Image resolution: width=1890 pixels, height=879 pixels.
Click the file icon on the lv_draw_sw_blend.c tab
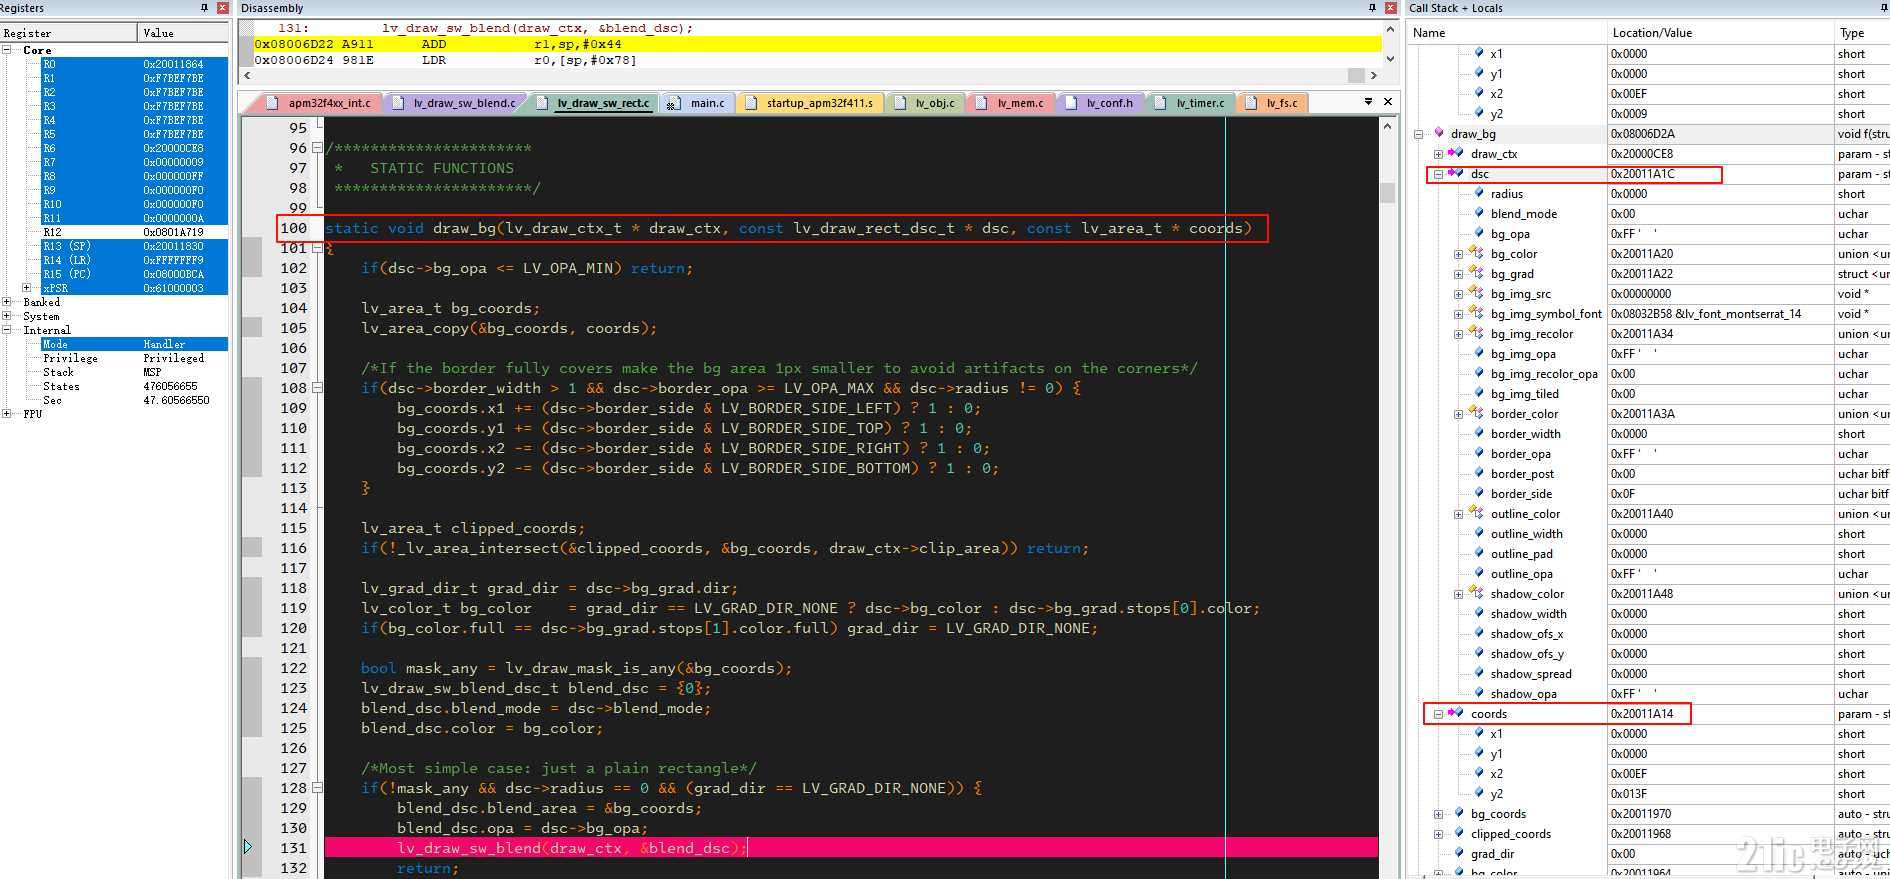pyautogui.click(x=398, y=103)
